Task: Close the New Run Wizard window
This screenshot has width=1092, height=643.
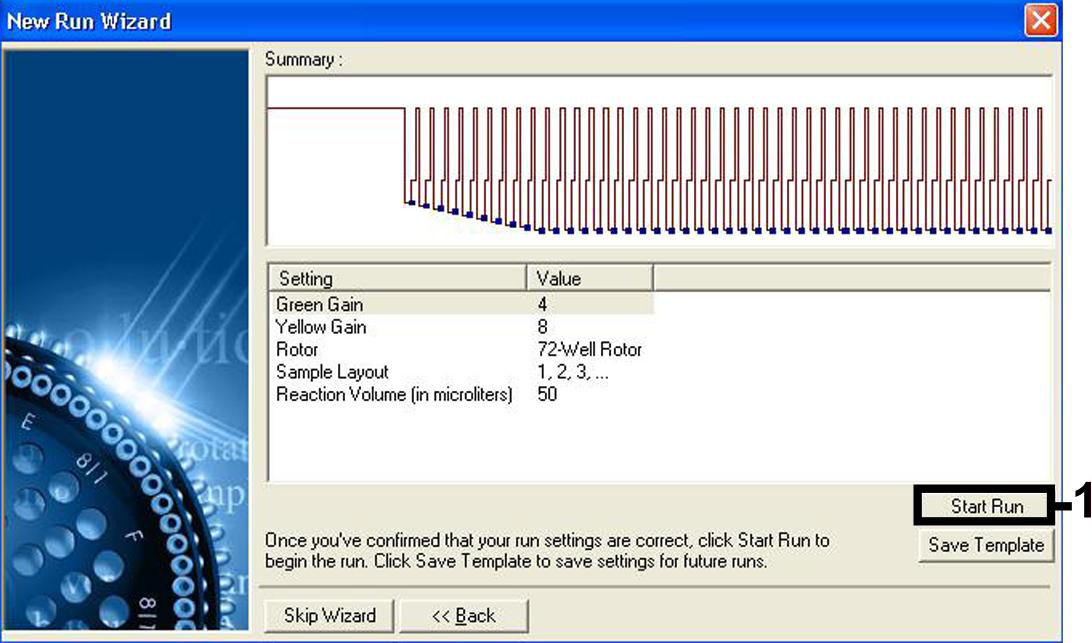Action: [1041, 20]
